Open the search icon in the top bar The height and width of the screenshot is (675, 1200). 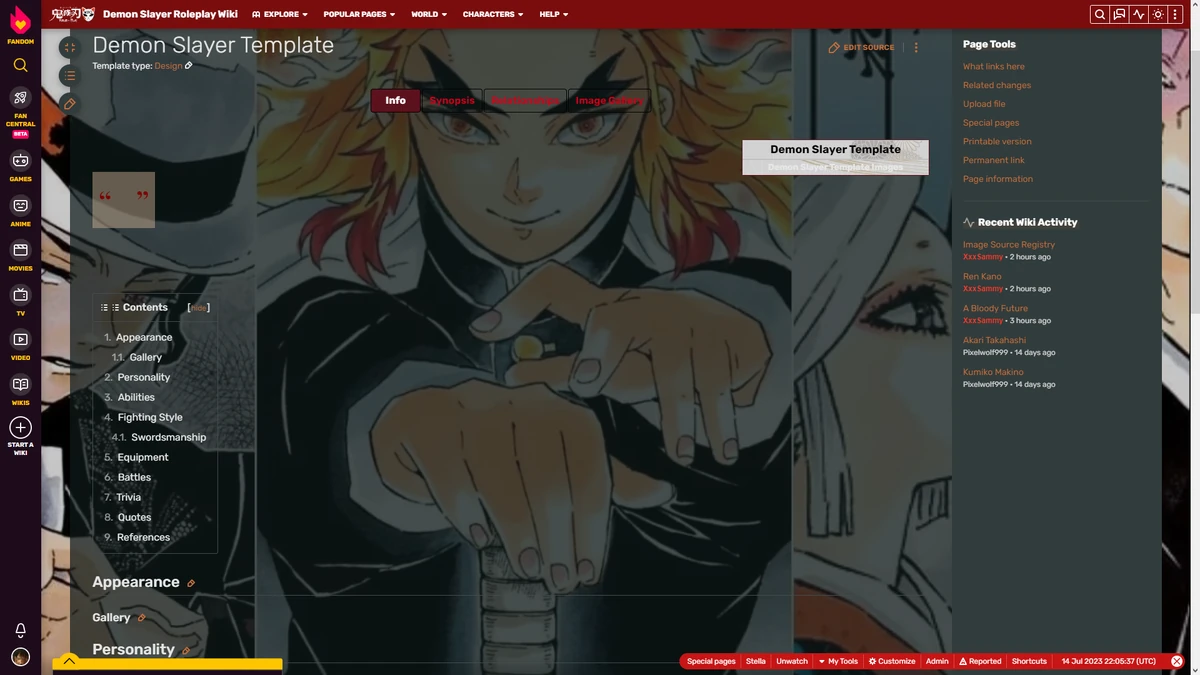click(x=1099, y=14)
